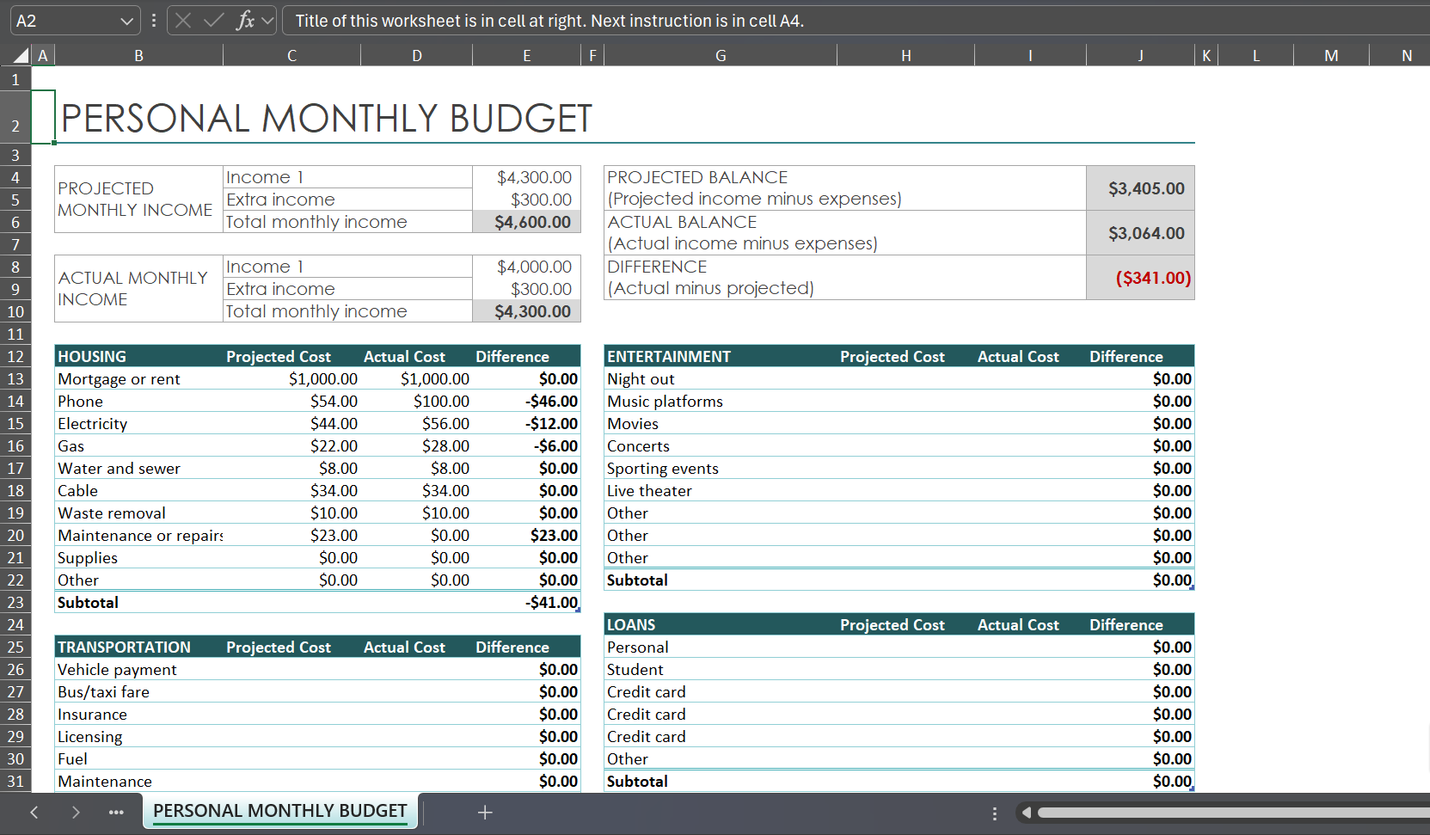Select row 12 header
This screenshot has width=1430, height=835.
[16, 356]
